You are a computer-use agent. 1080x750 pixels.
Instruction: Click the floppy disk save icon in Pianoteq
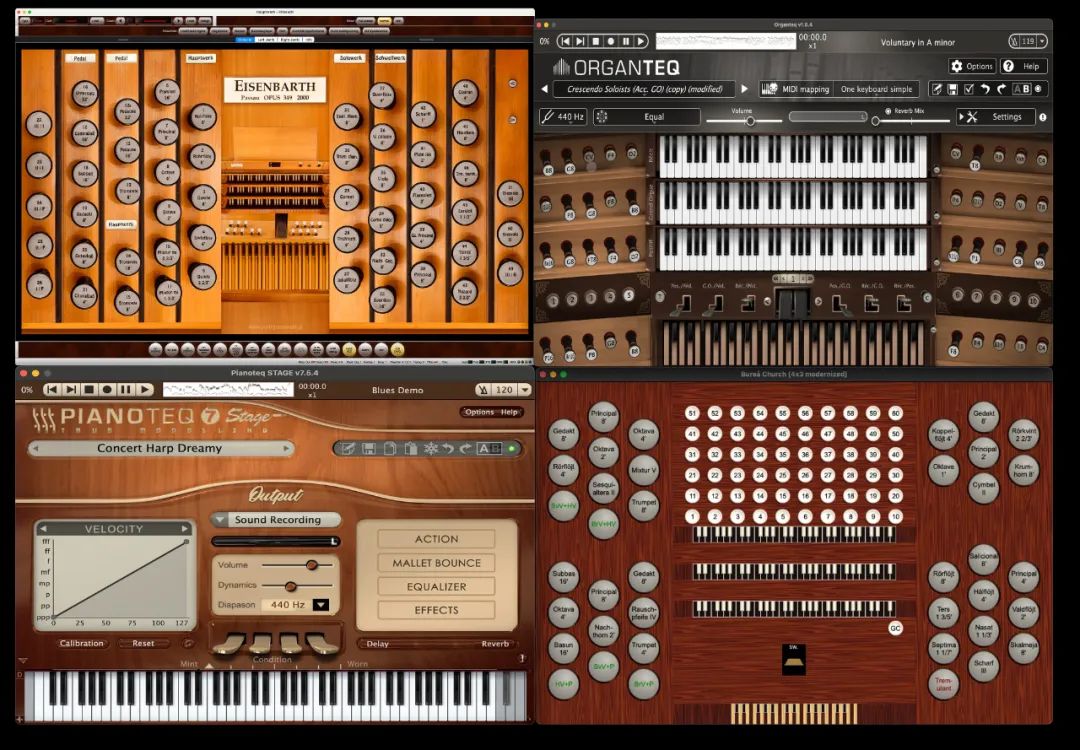369,449
